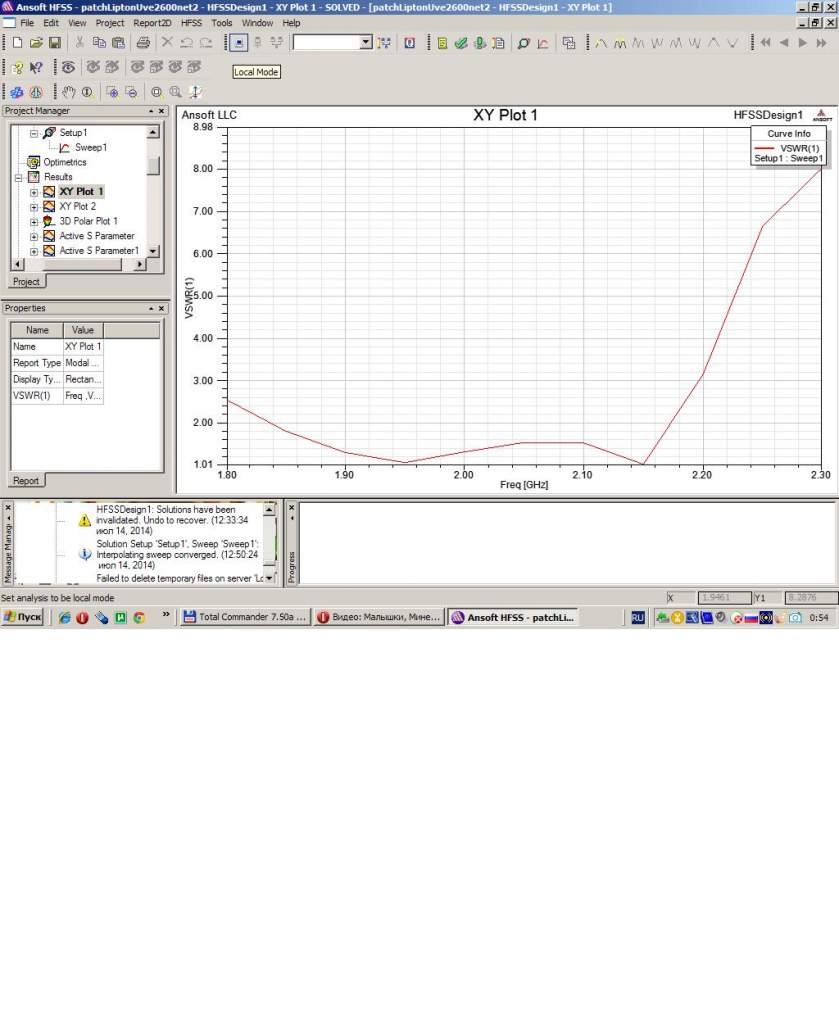The width and height of the screenshot is (839, 1024).
Task: Expand the Active S Parameter node
Action: [x=34, y=236]
